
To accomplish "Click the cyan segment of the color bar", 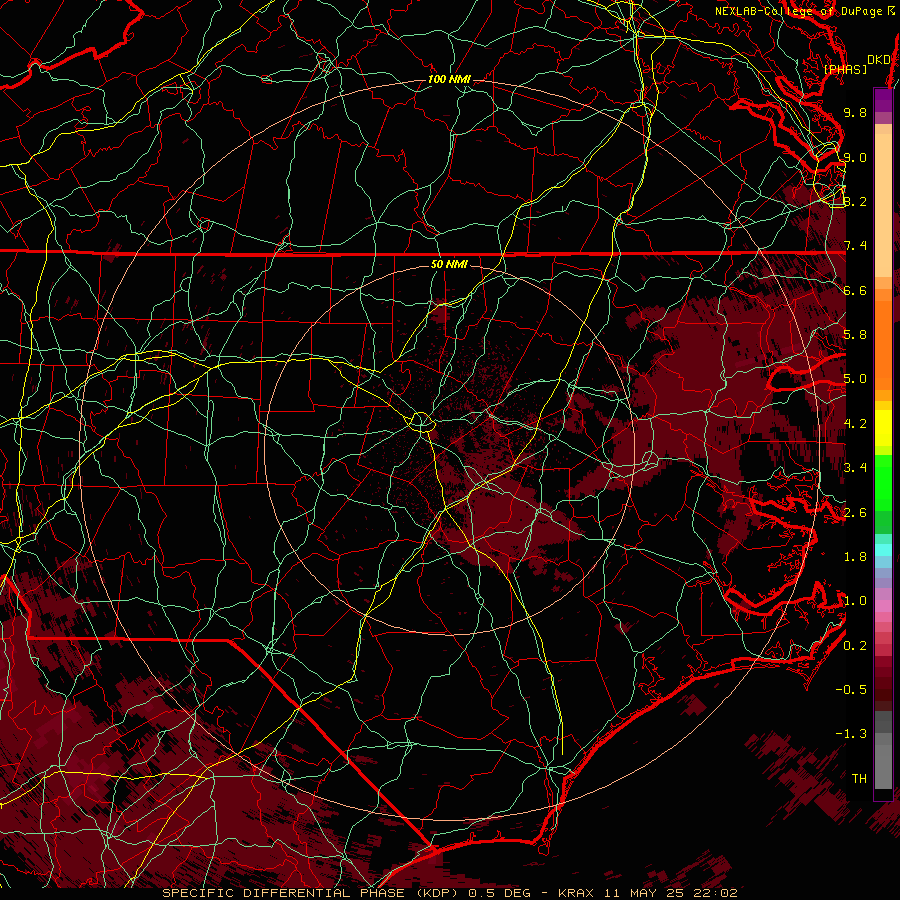I will [883, 549].
